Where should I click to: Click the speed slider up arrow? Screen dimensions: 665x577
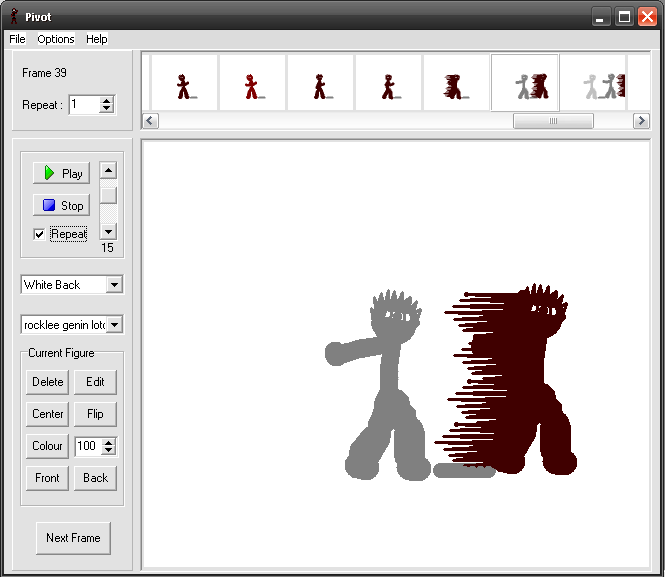click(109, 170)
